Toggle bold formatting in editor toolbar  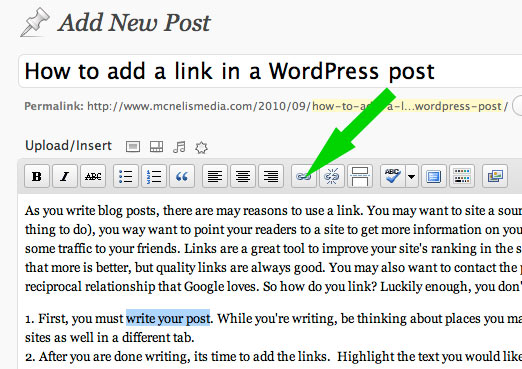(x=37, y=176)
